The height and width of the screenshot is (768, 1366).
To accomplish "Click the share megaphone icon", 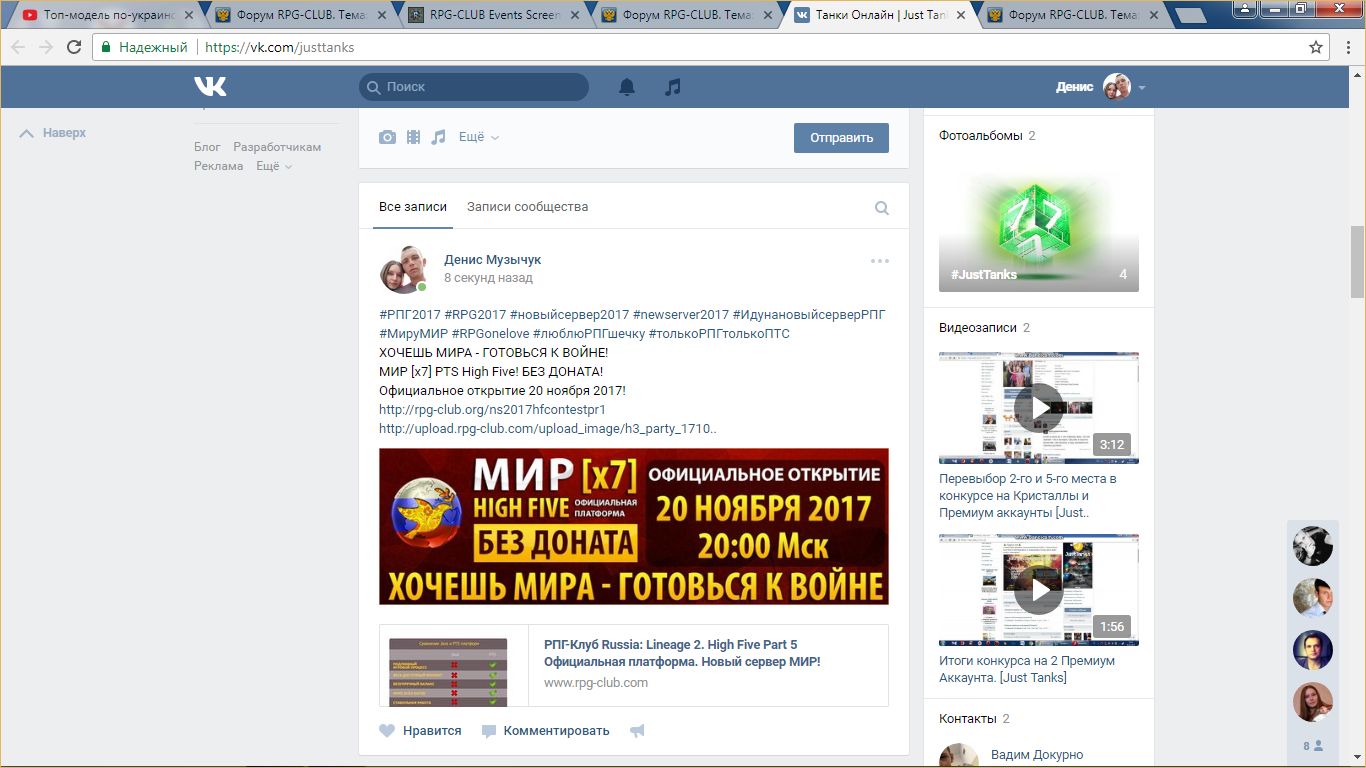I will [x=637, y=731].
